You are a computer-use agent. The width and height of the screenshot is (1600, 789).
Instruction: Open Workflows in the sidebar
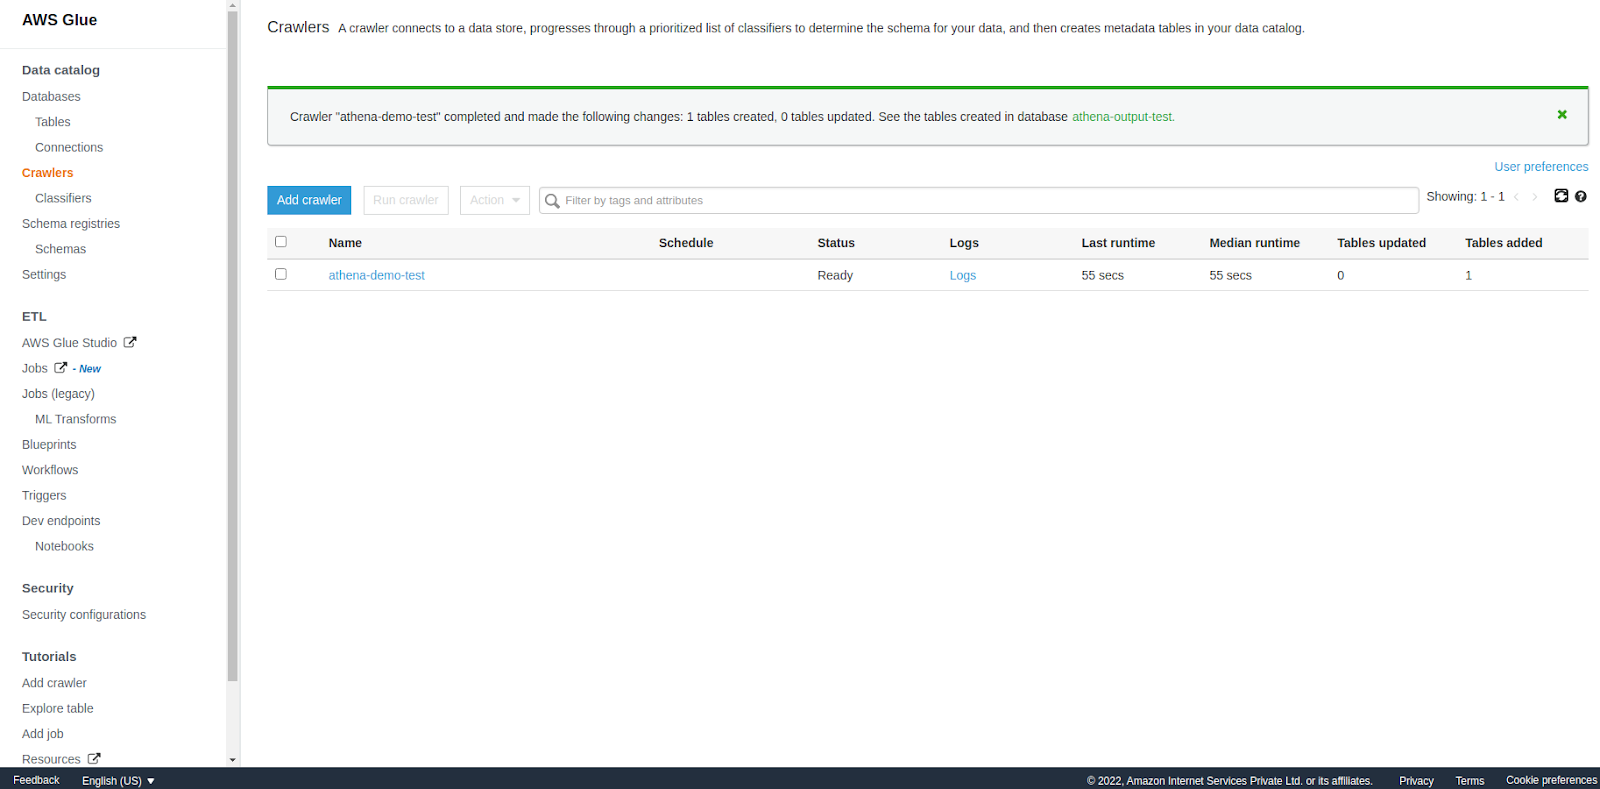(50, 470)
